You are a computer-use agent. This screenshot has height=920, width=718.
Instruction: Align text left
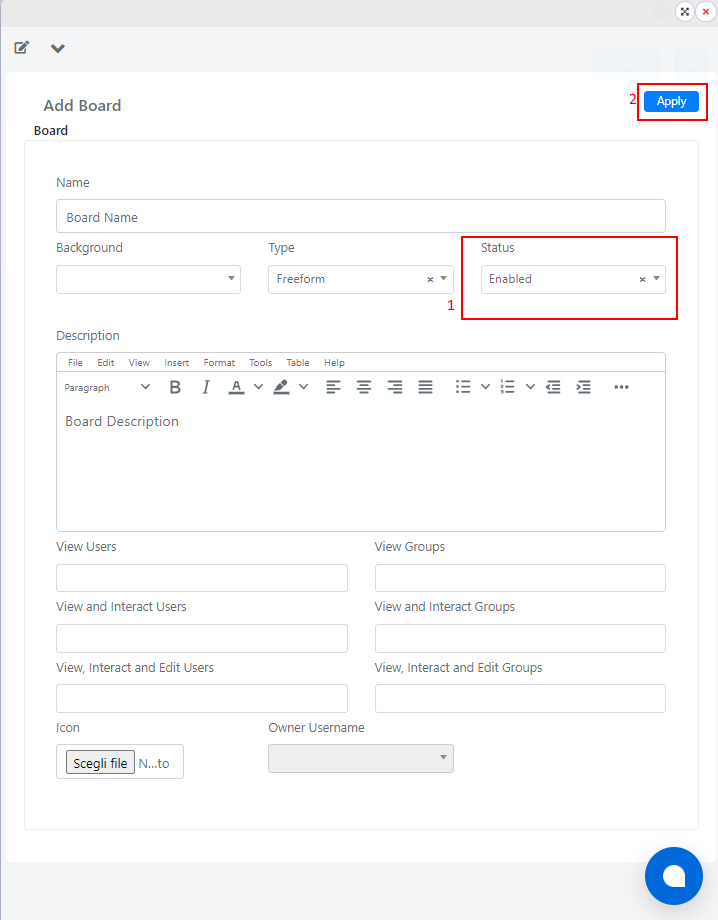(x=333, y=387)
